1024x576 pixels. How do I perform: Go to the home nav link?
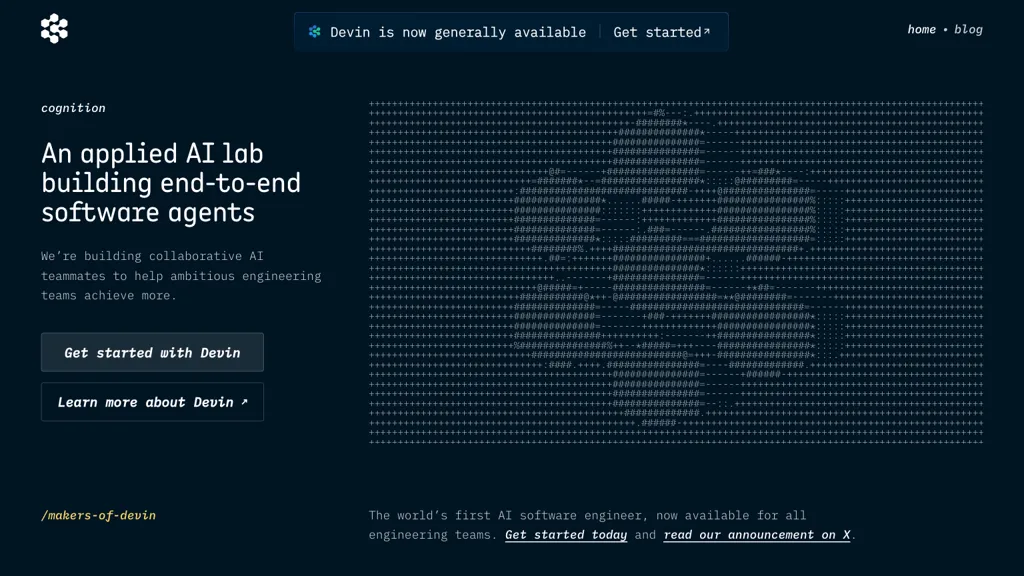(x=921, y=29)
